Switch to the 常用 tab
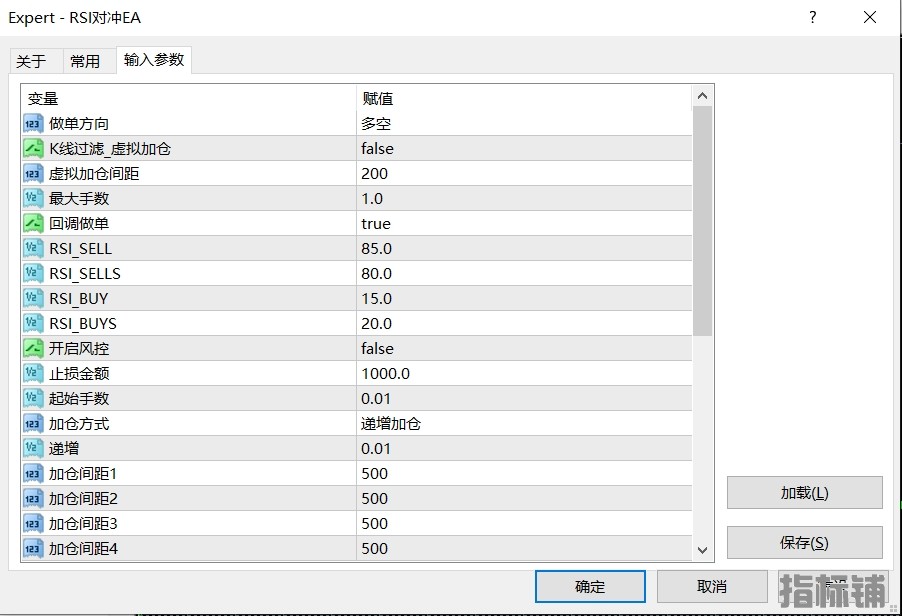This screenshot has height=616, width=902. pos(85,61)
